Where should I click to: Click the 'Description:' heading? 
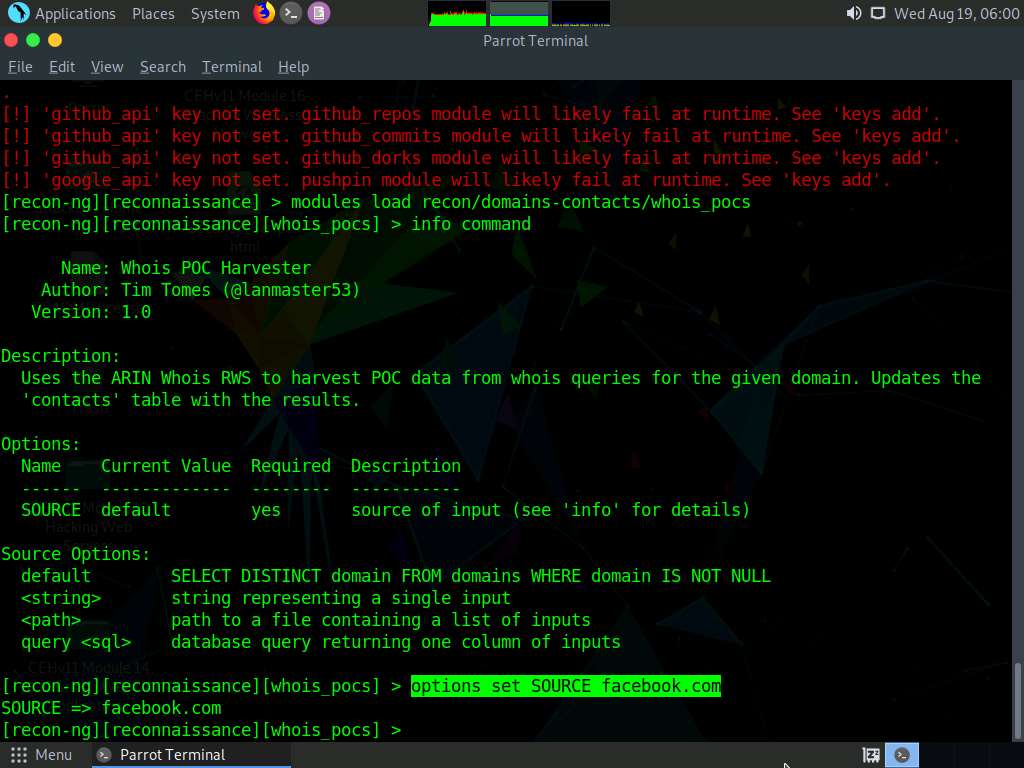[61, 356]
